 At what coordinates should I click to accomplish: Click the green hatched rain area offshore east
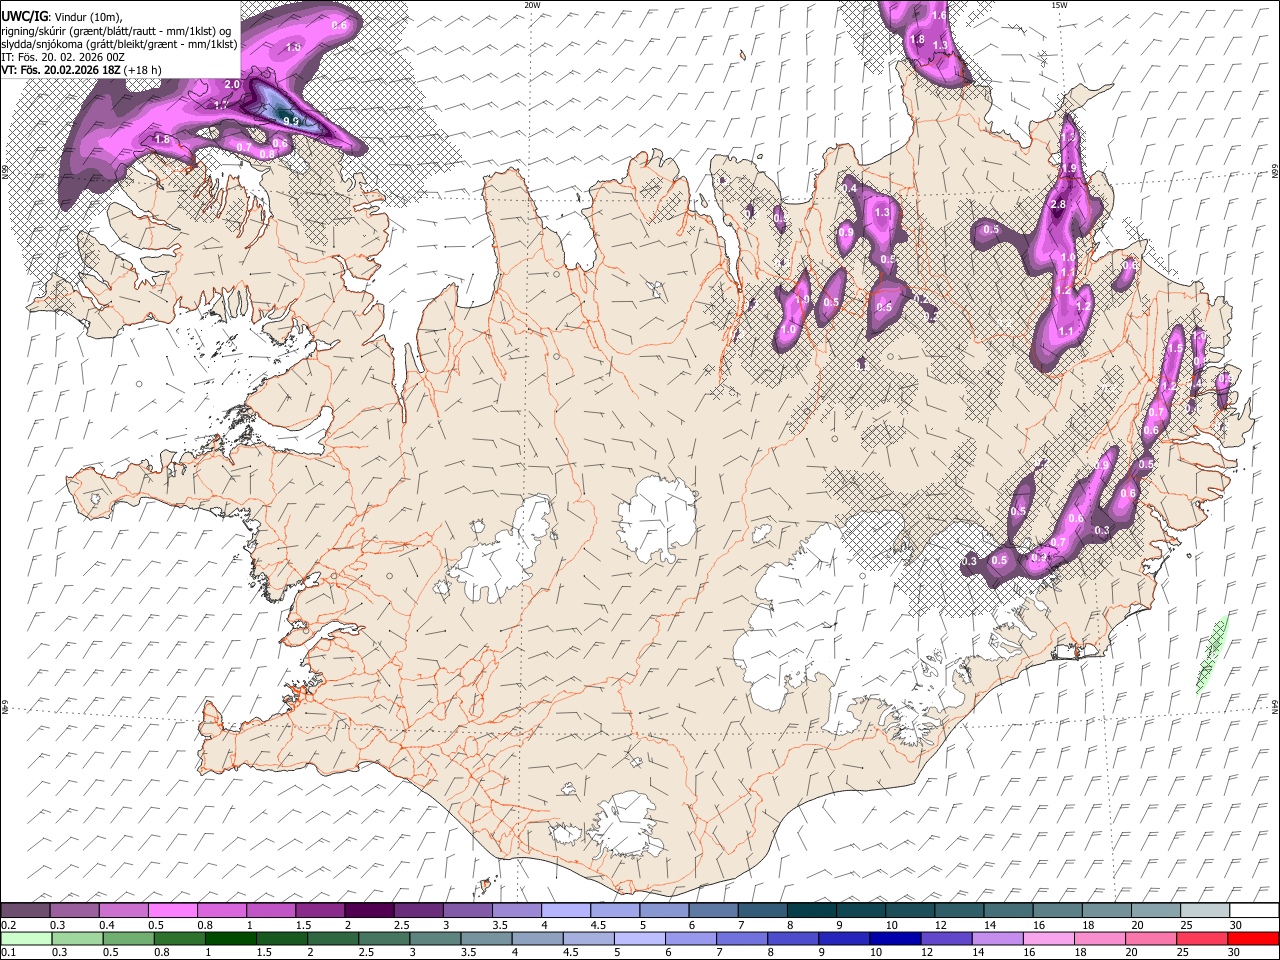click(1212, 655)
